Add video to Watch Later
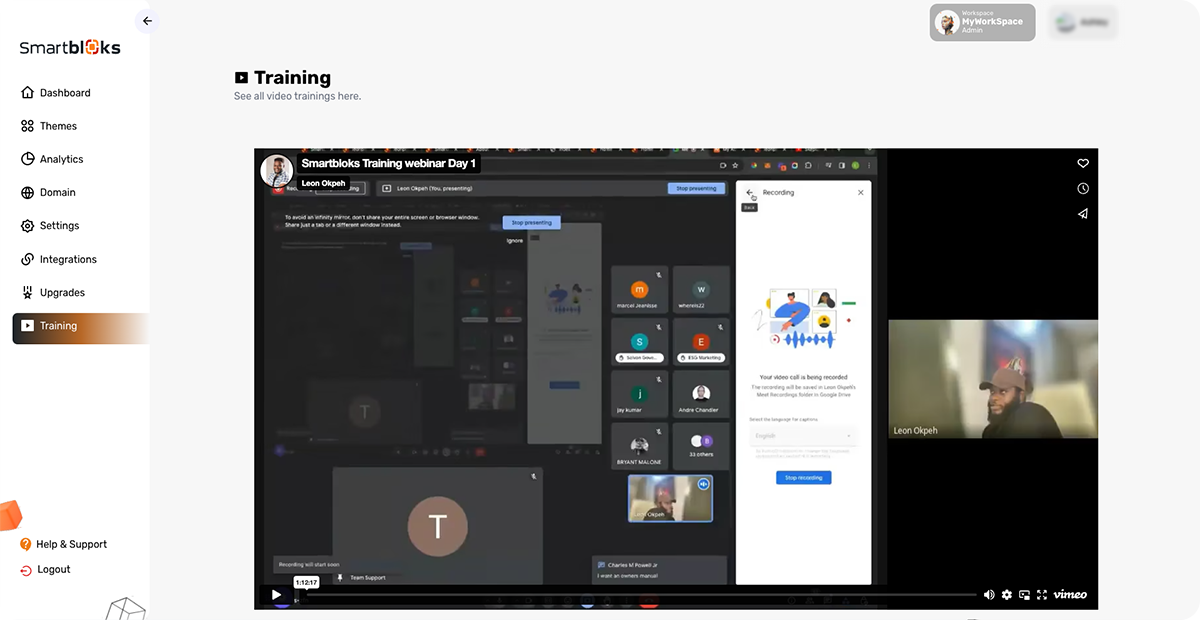The height and width of the screenshot is (620, 1200). 1082,189
